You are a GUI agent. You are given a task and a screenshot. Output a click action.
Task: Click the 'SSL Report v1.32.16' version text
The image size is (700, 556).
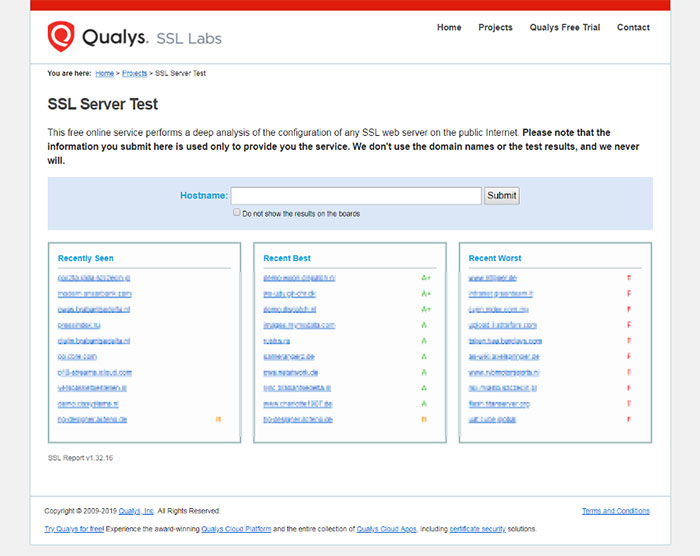(x=80, y=458)
